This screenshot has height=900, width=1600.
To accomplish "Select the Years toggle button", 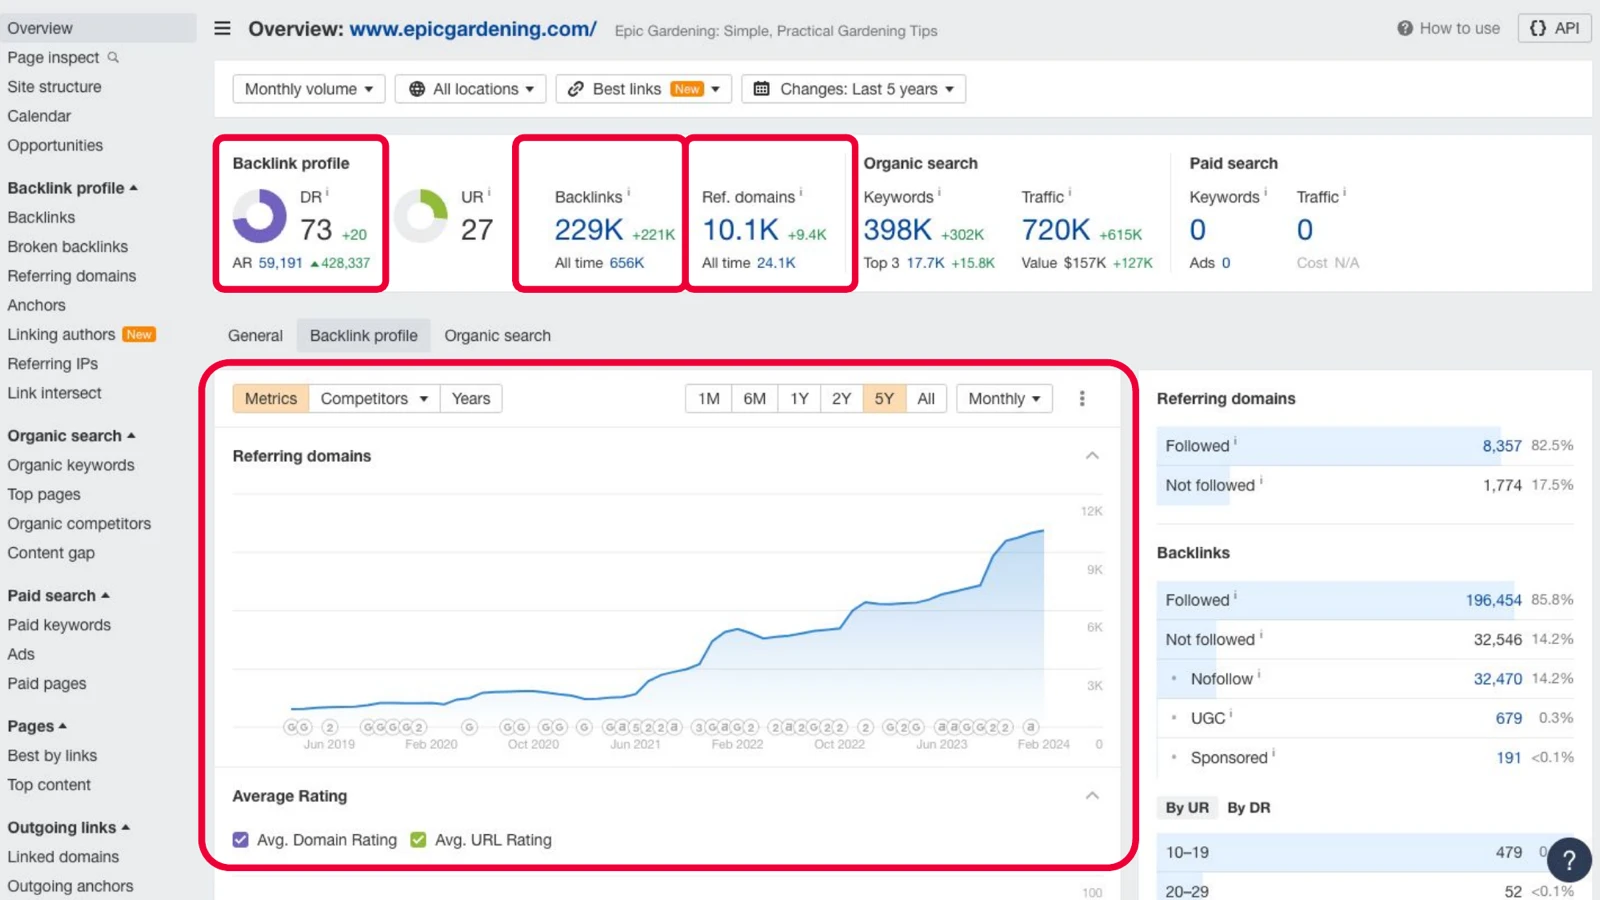I will [x=471, y=398].
